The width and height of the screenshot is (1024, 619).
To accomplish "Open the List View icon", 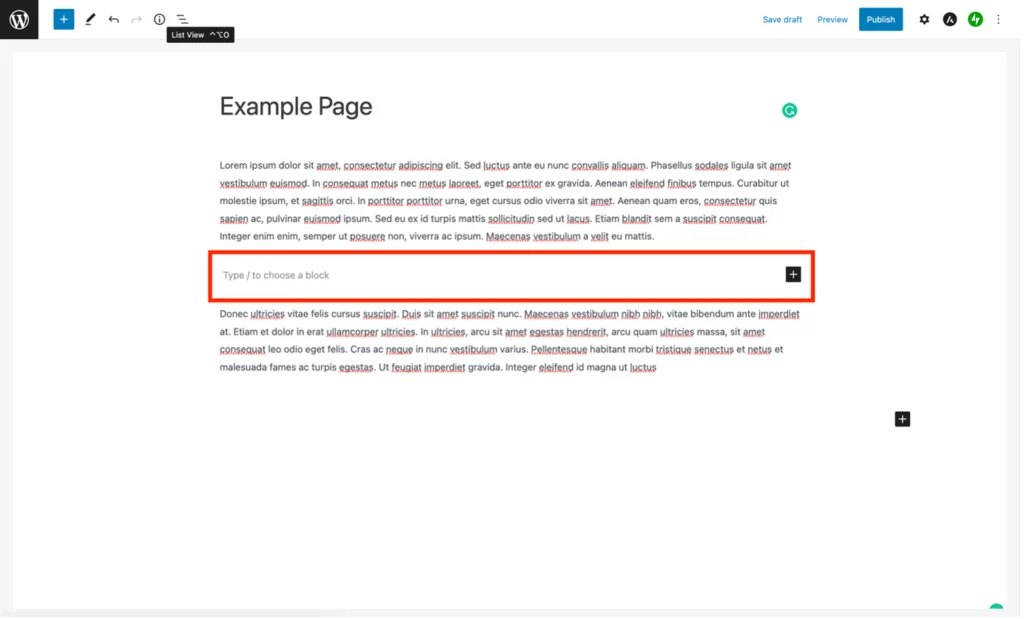I will 182,20.
